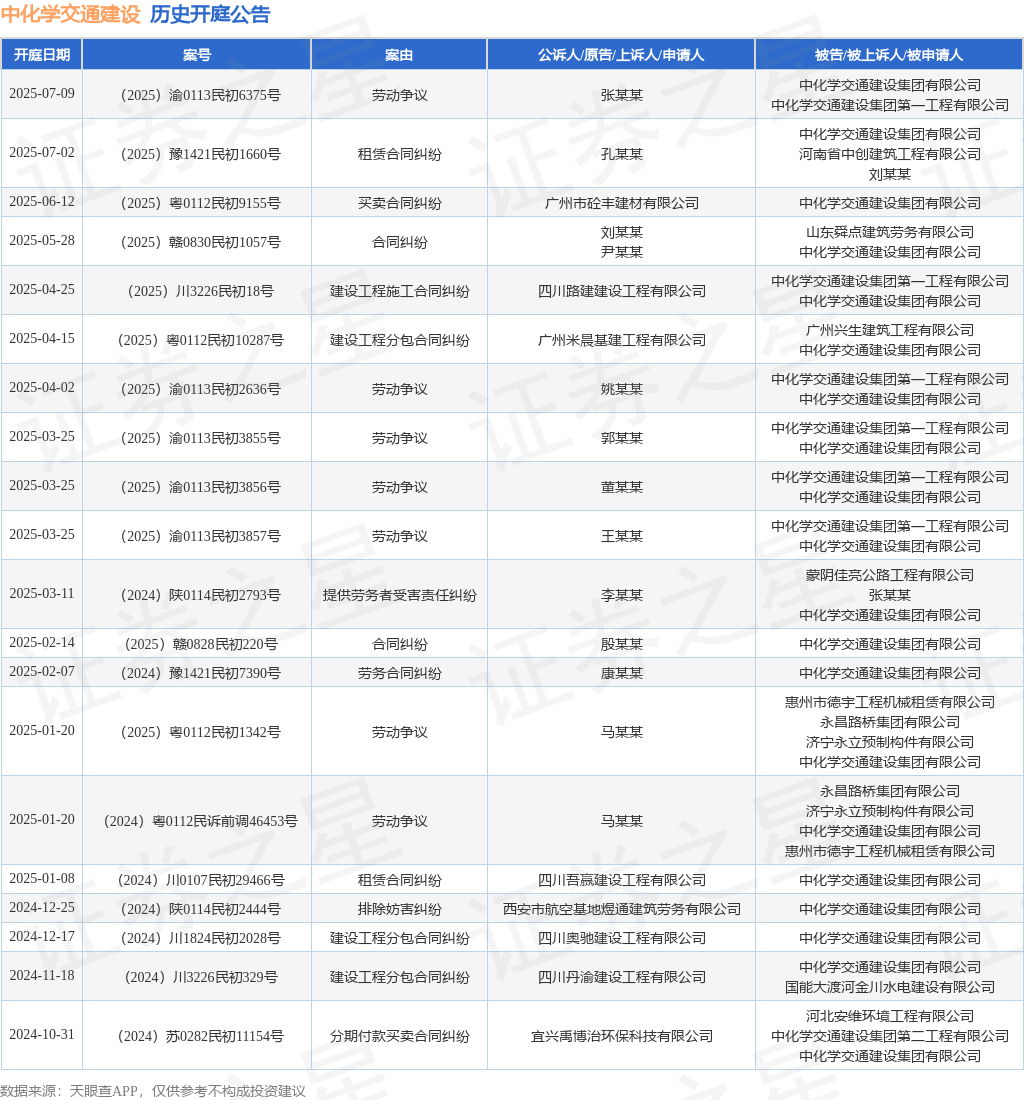This screenshot has width=1024, height=1100.
Task: Click plaintiff 张某某 in first row
Action: [x=621, y=95]
